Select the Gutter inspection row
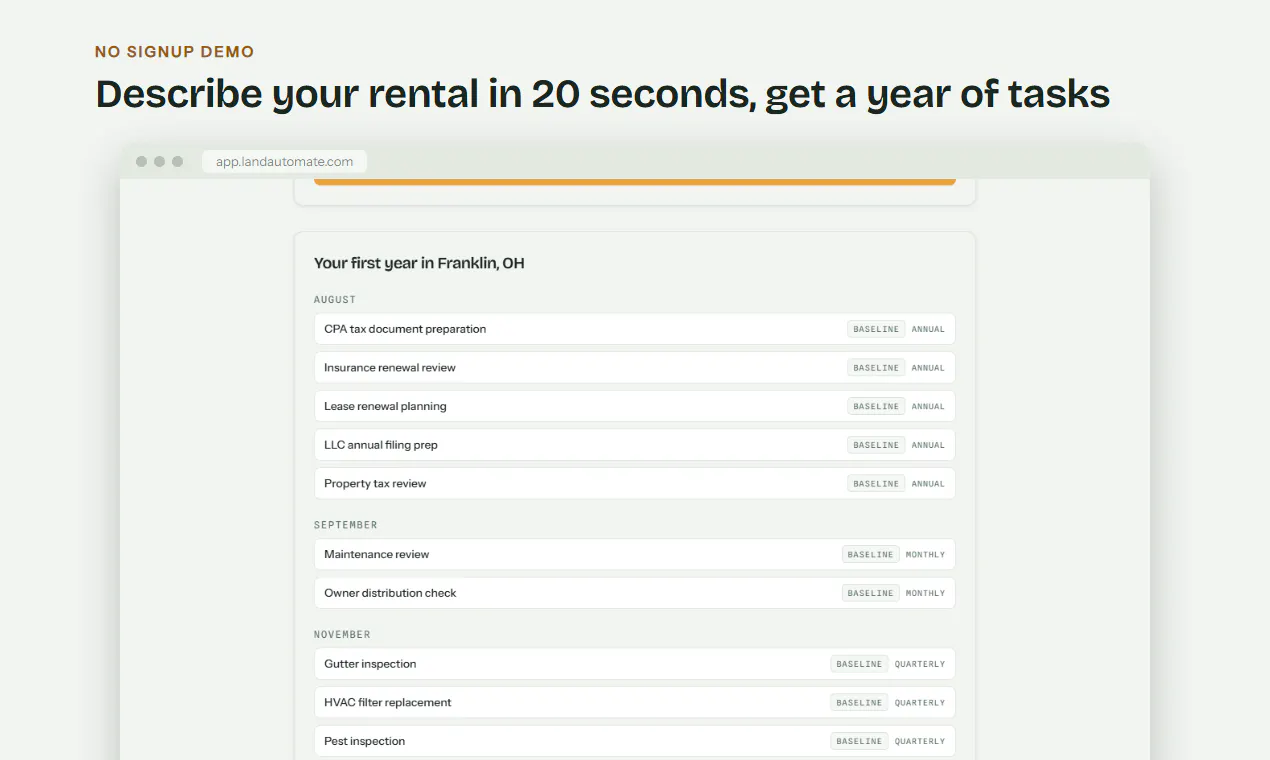 [x=634, y=664]
